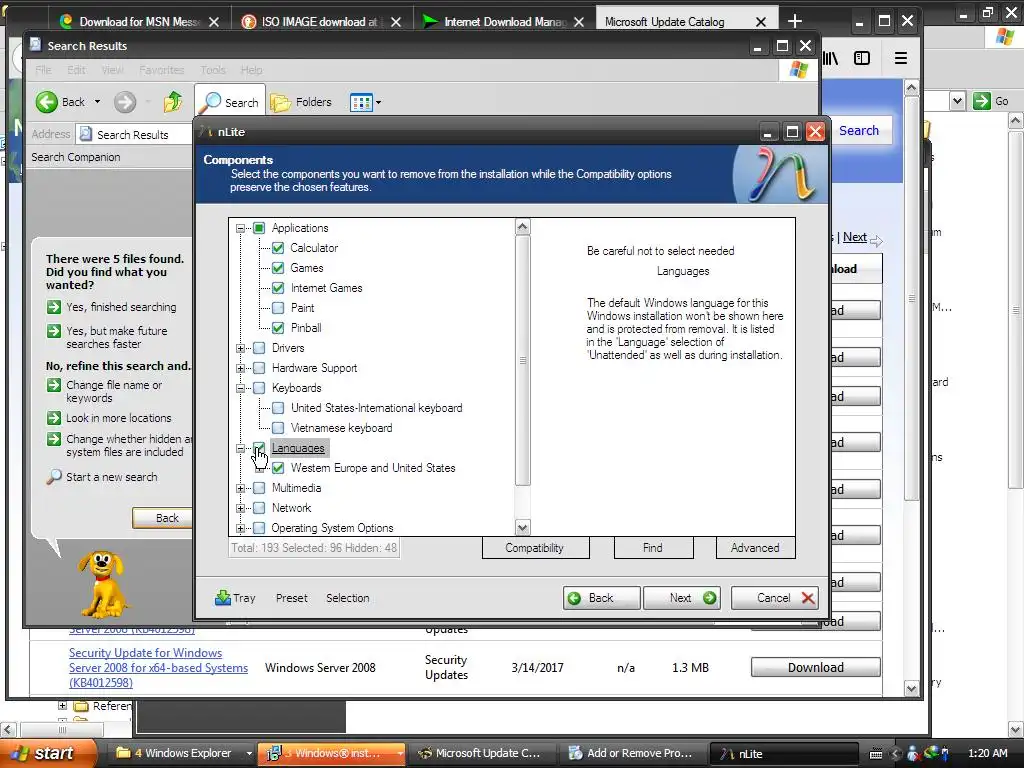Expand the Drivers tree node
The width and height of the screenshot is (1024, 768).
240,348
